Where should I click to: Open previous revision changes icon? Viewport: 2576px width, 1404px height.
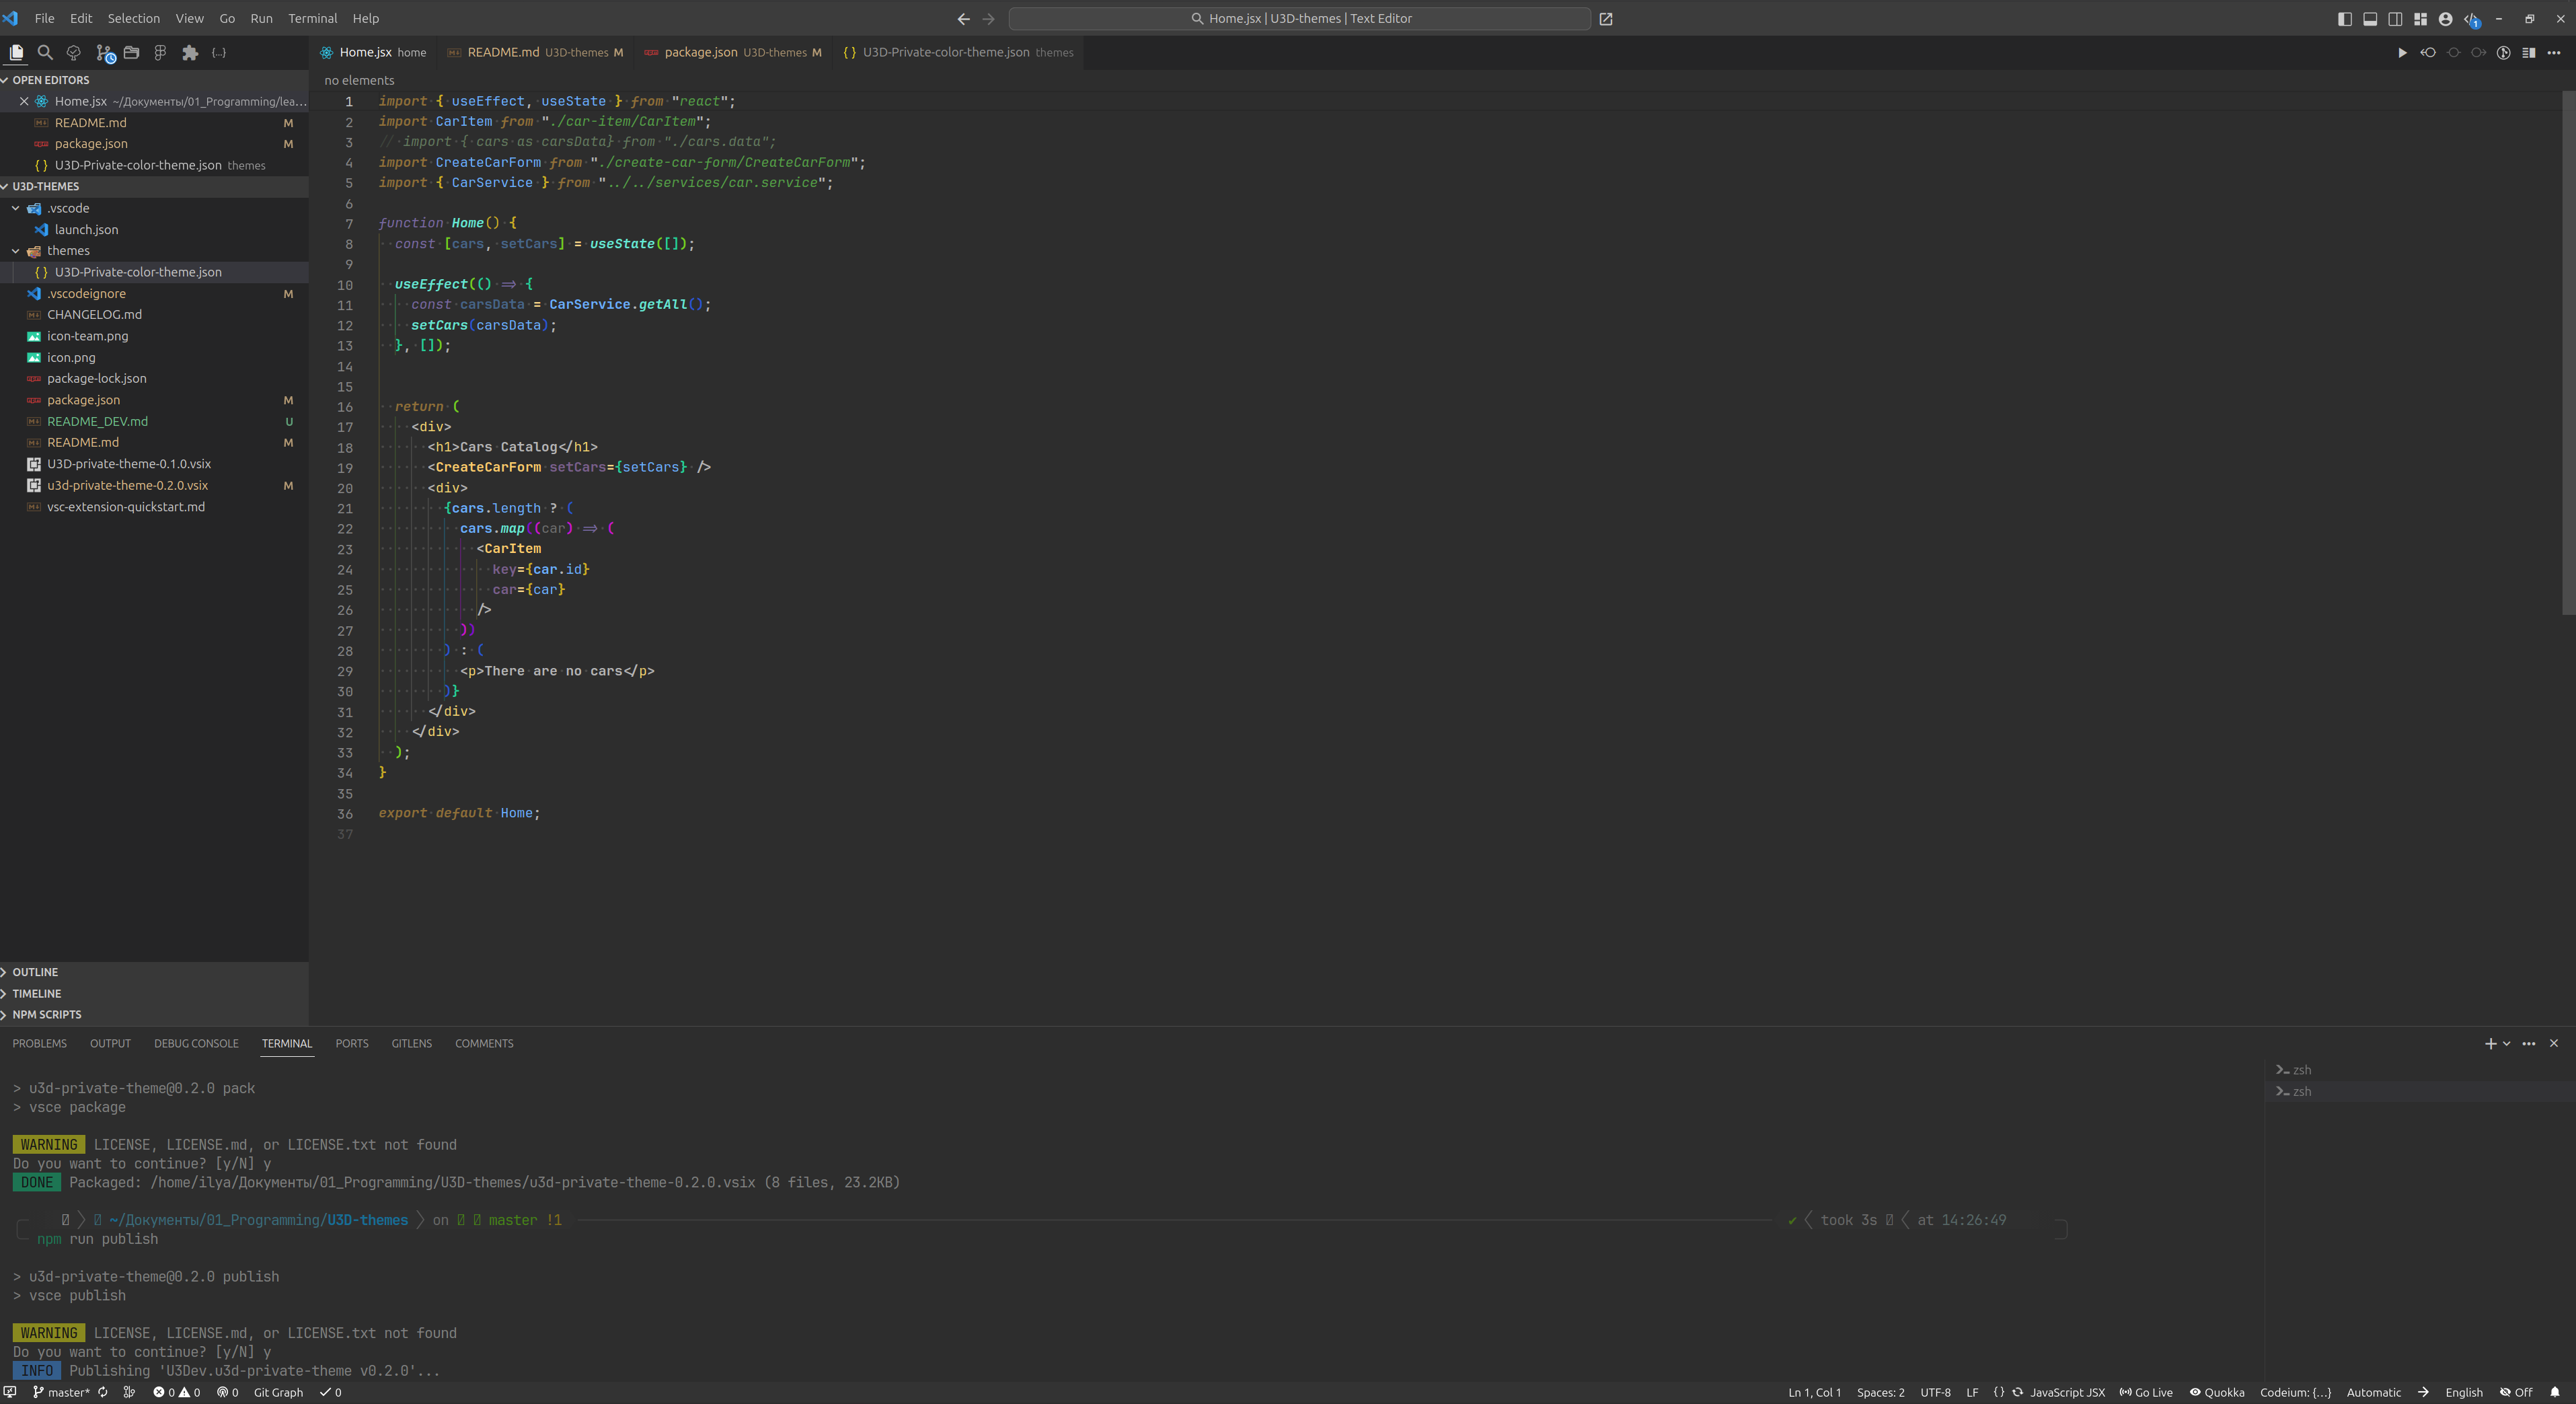(2428, 52)
